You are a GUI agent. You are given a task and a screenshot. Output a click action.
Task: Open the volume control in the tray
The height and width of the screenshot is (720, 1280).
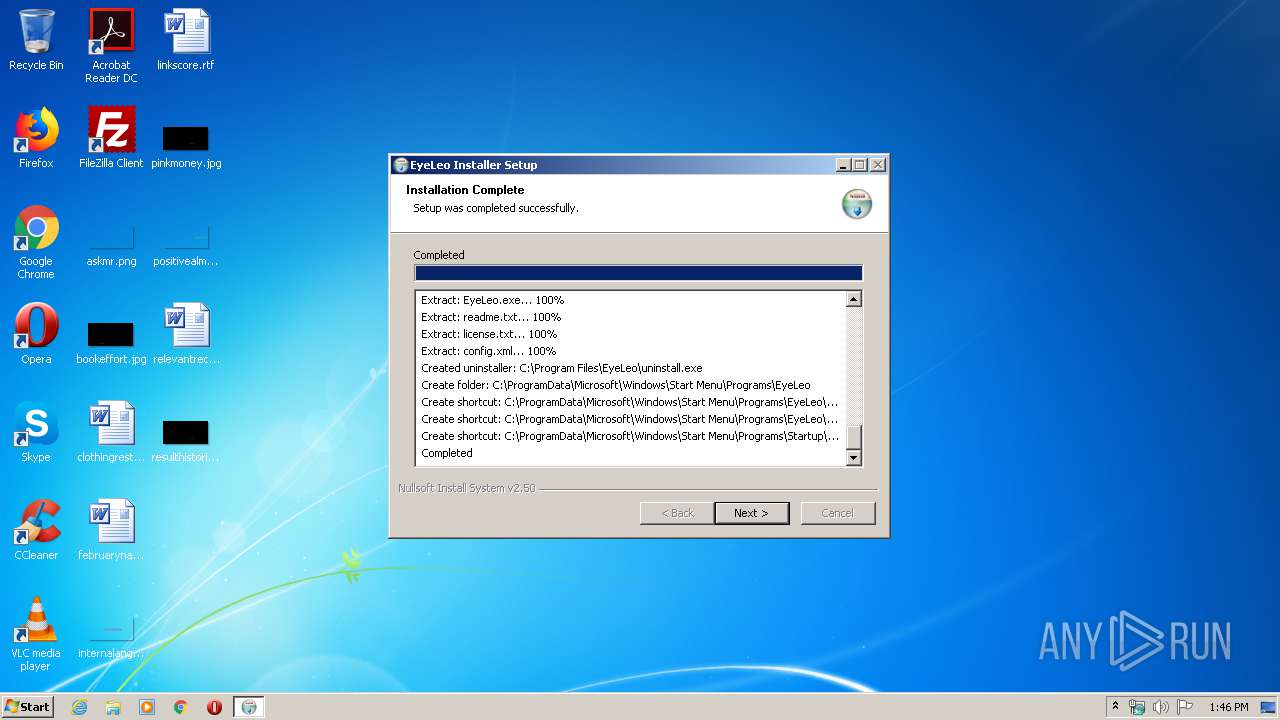click(x=1161, y=707)
